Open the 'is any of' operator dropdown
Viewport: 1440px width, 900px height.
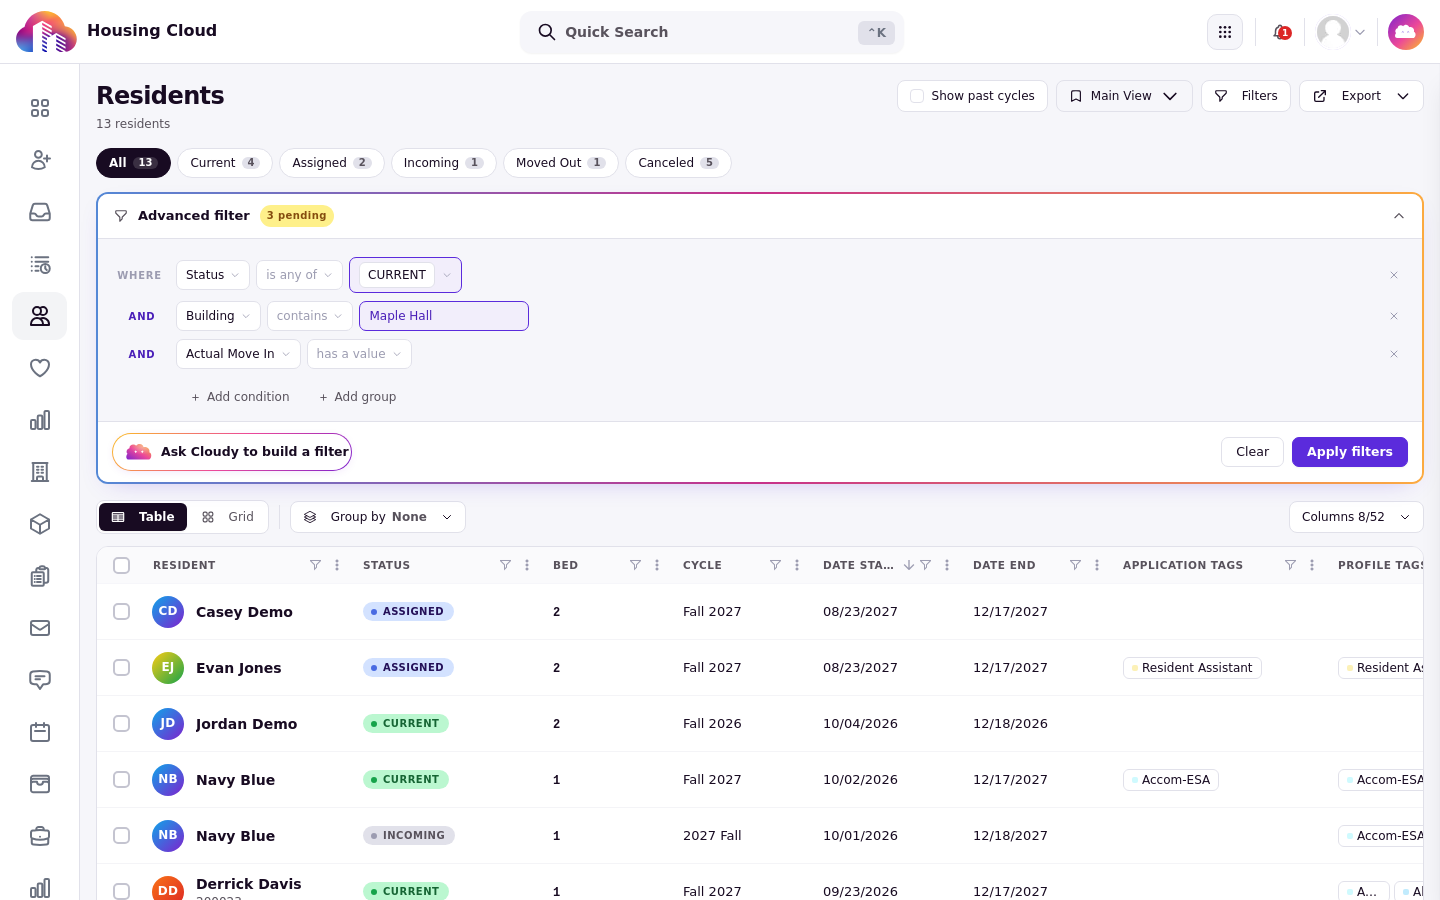pyautogui.click(x=299, y=275)
